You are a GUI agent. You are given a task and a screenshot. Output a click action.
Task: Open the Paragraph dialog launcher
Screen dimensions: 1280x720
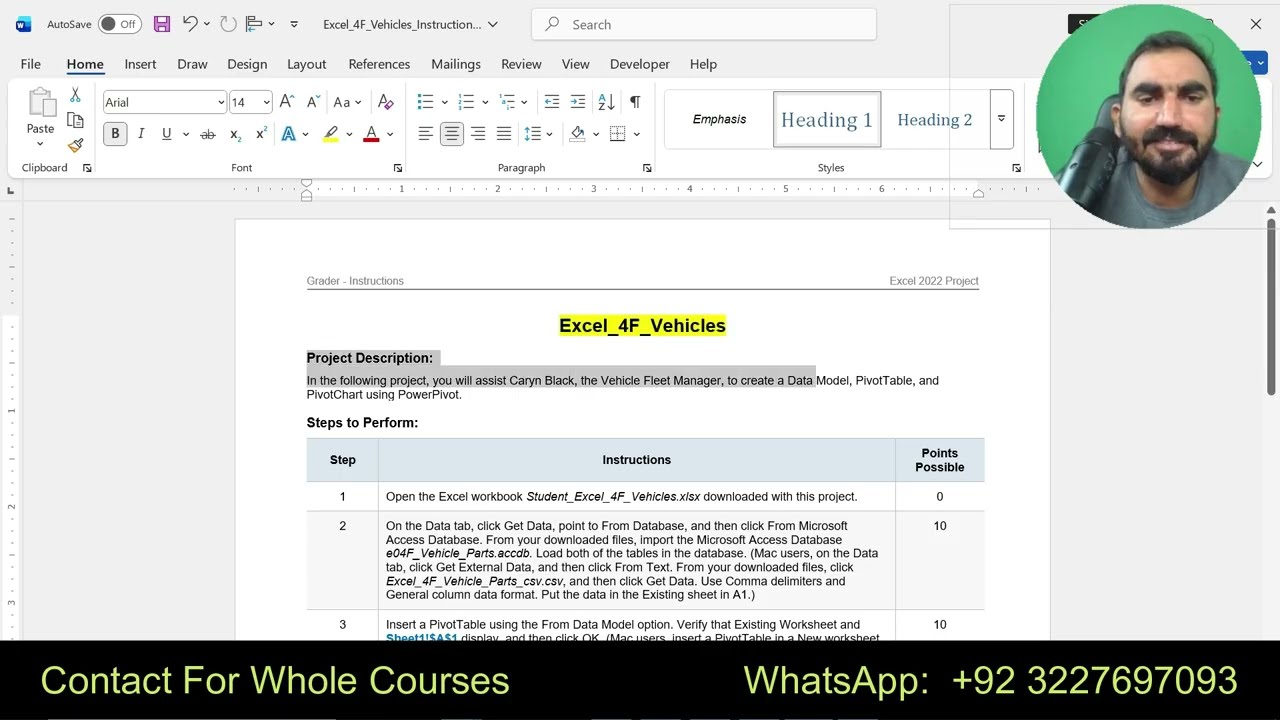click(x=647, y=168)
